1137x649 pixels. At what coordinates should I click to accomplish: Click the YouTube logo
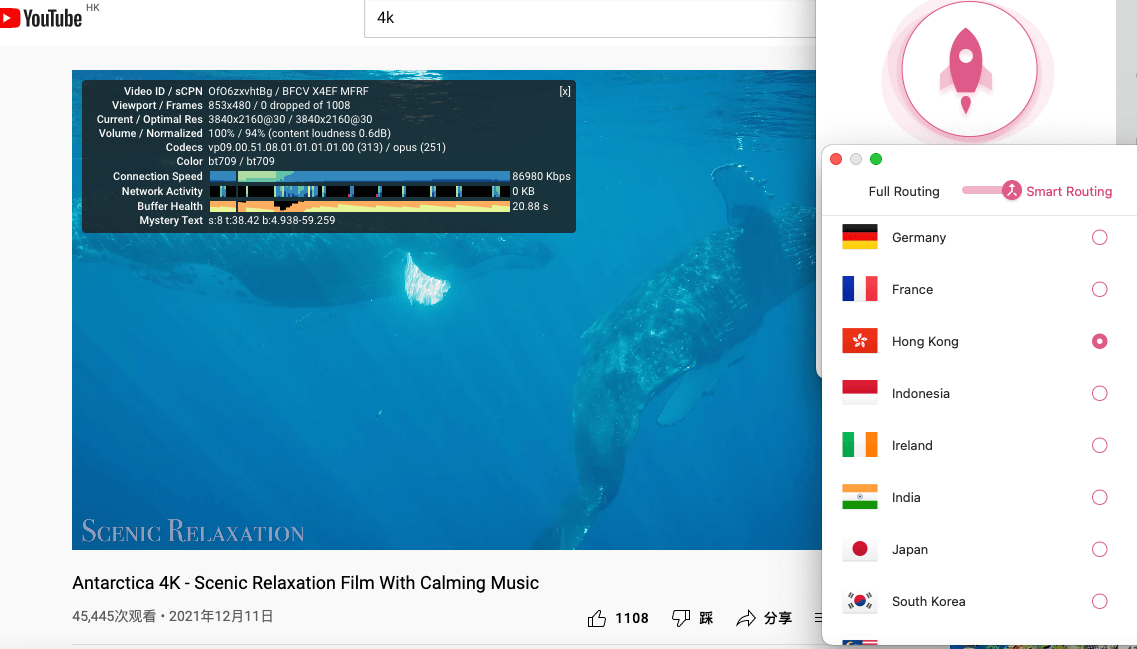pos(42,18)
